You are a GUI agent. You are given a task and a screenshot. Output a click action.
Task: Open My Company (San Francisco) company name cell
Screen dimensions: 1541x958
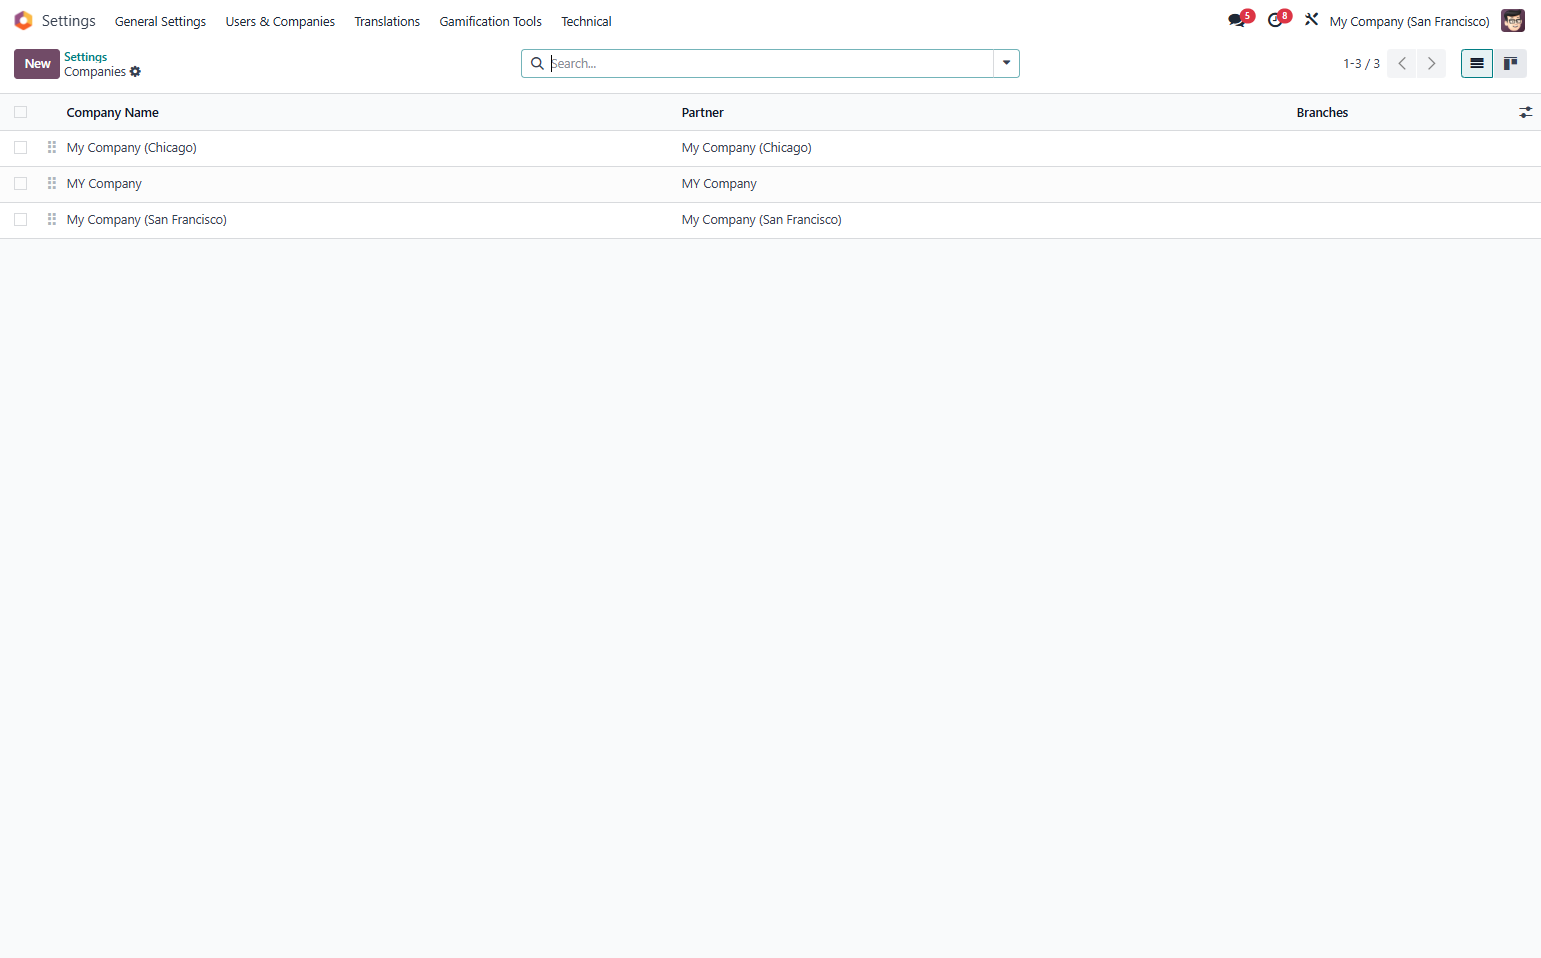147,220
